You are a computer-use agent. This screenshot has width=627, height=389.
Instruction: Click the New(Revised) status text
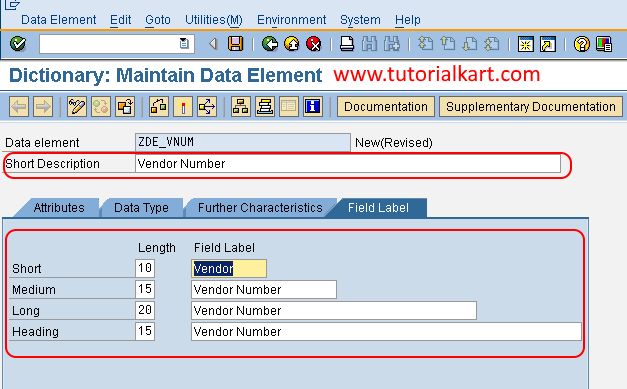393,143
